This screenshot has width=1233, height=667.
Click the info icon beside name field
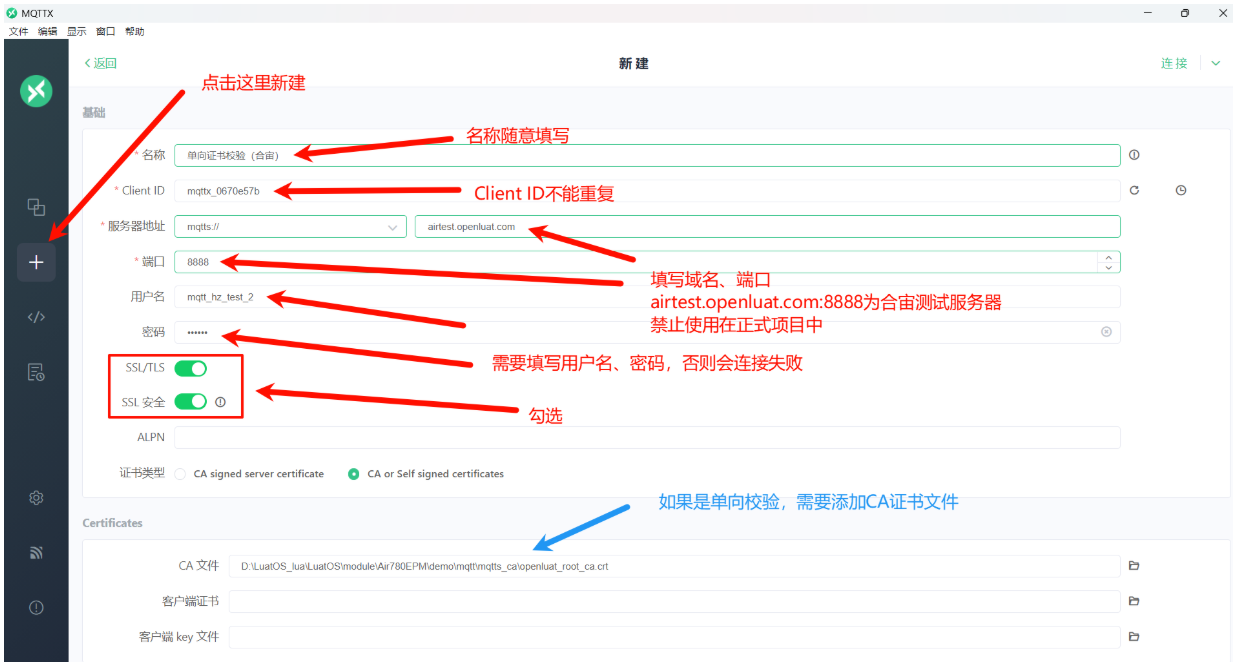tap(1134, 155)
